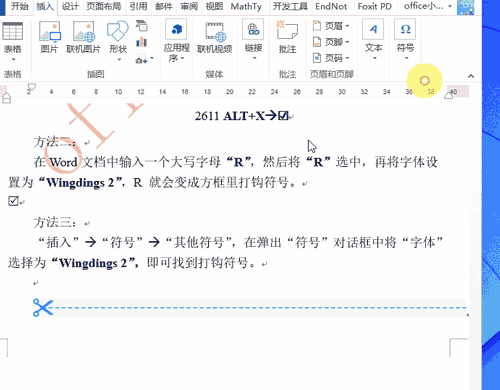Open the 邮件 mailings tab

[x=164, y=6]
